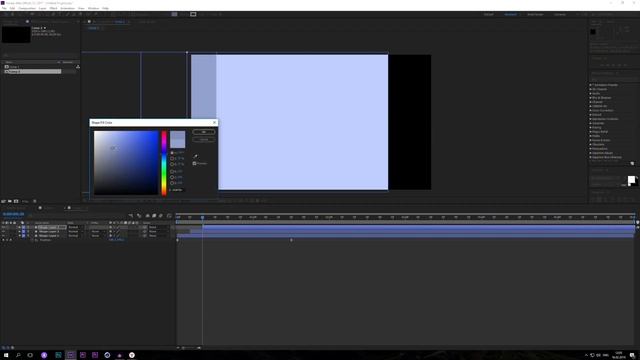Switch to Standard workspace tab
This screenshot has height=360, width=640.
[x=510, y=14]
